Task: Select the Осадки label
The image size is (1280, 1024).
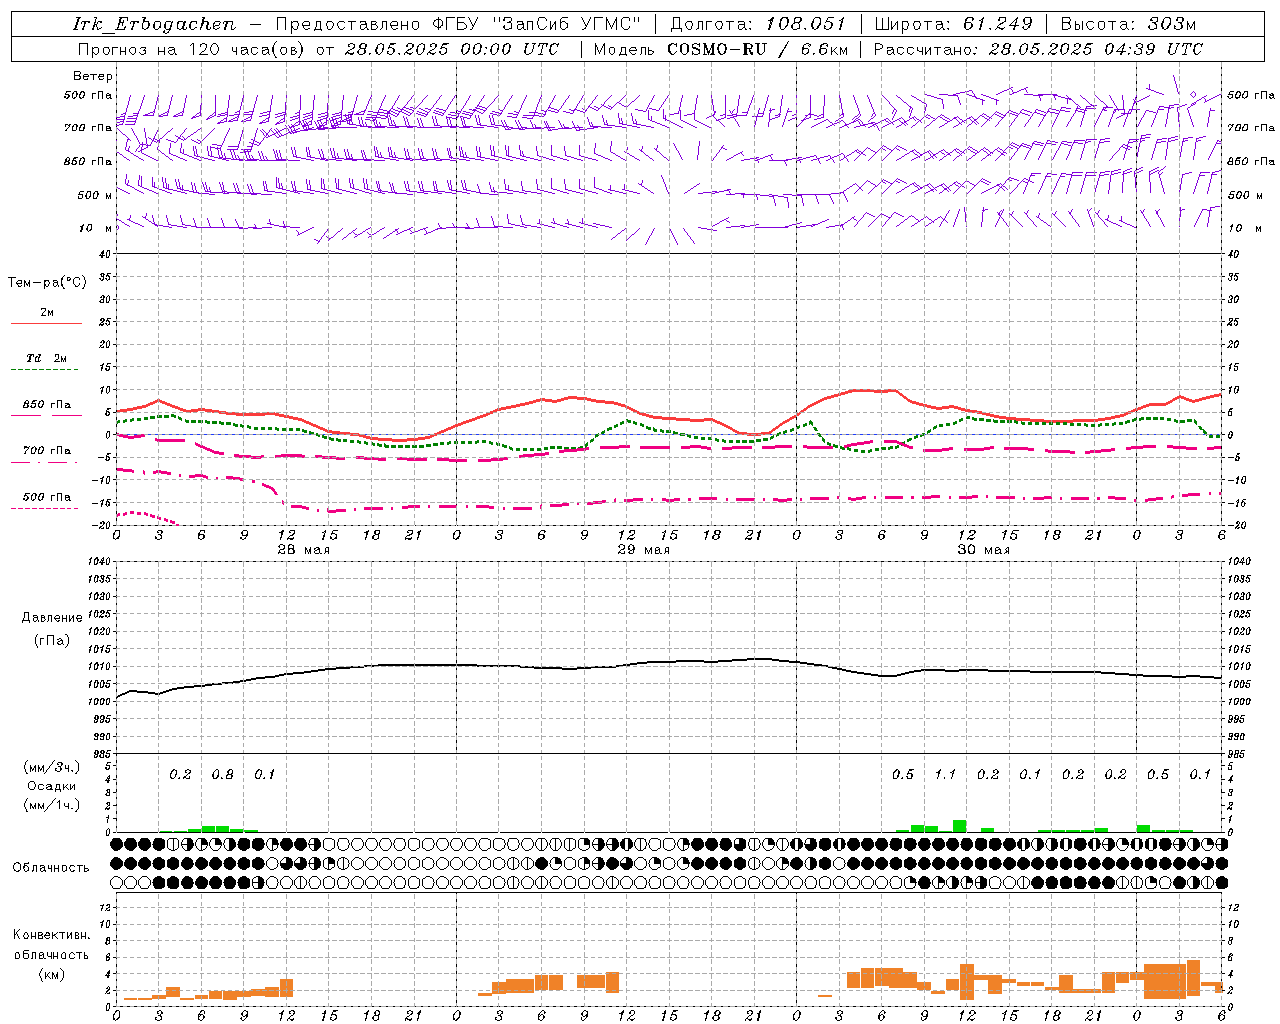Action: (x=52, y=786)
